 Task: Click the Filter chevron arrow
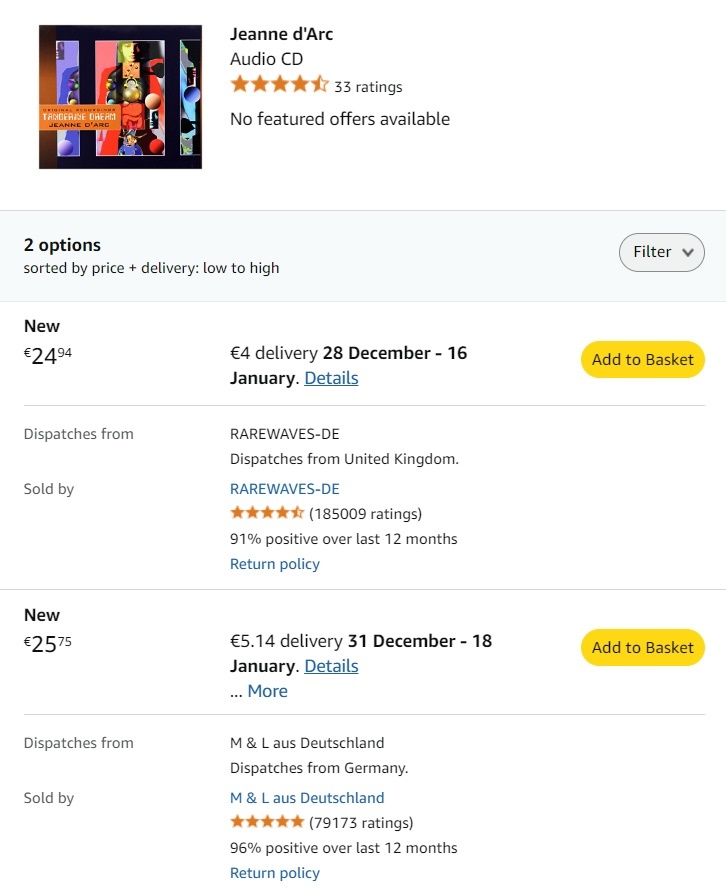click(x=688, y=253)
